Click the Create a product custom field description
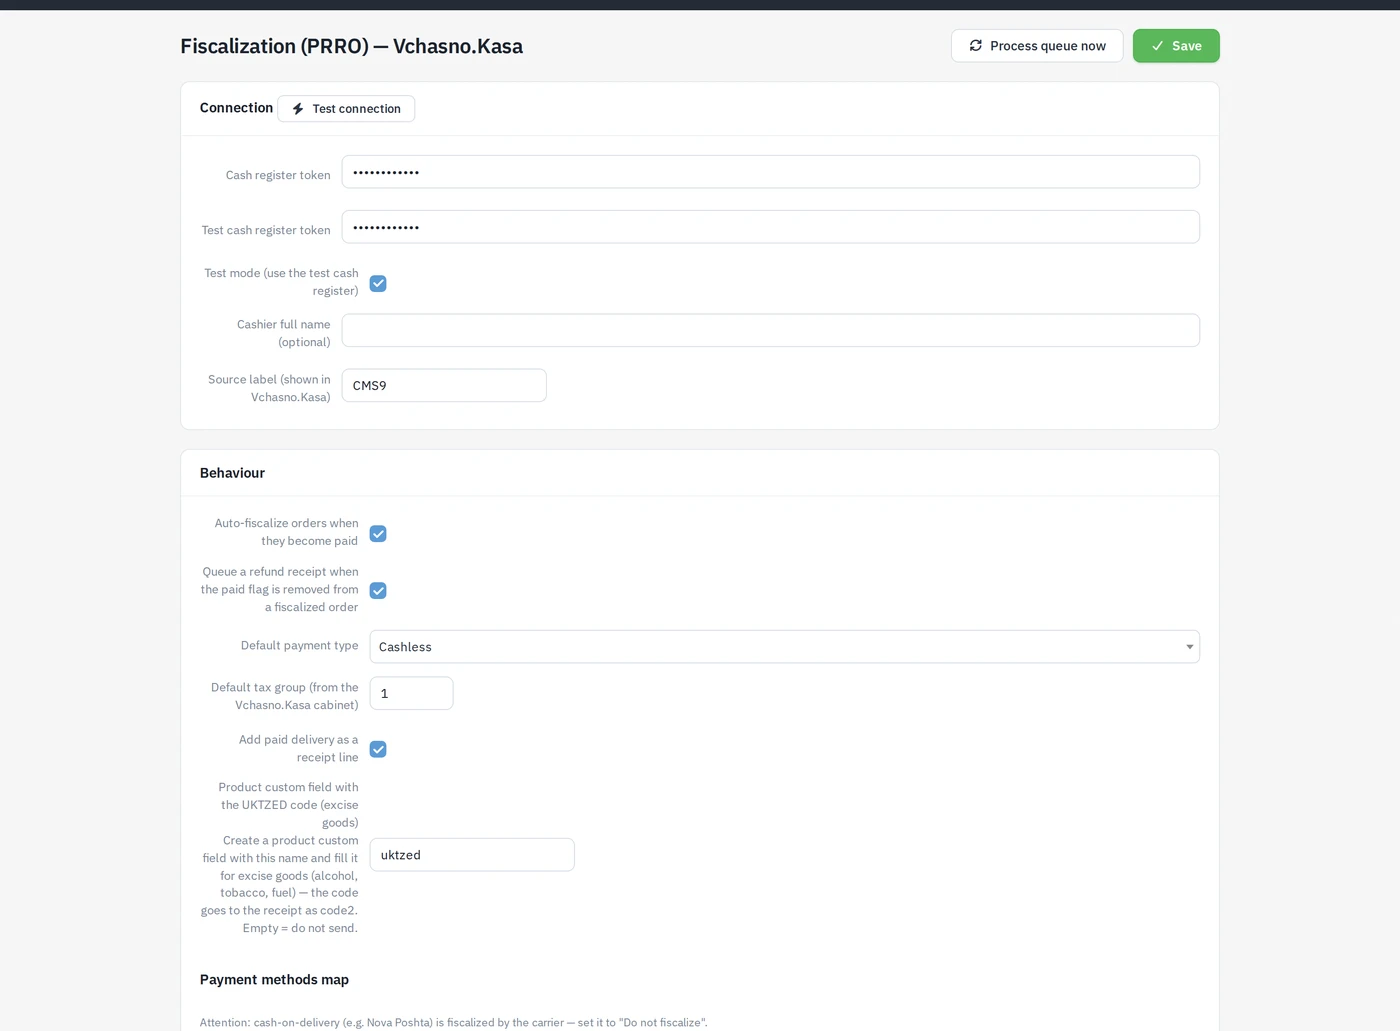Screen dimensions: 1400x1031 [279, 884]
